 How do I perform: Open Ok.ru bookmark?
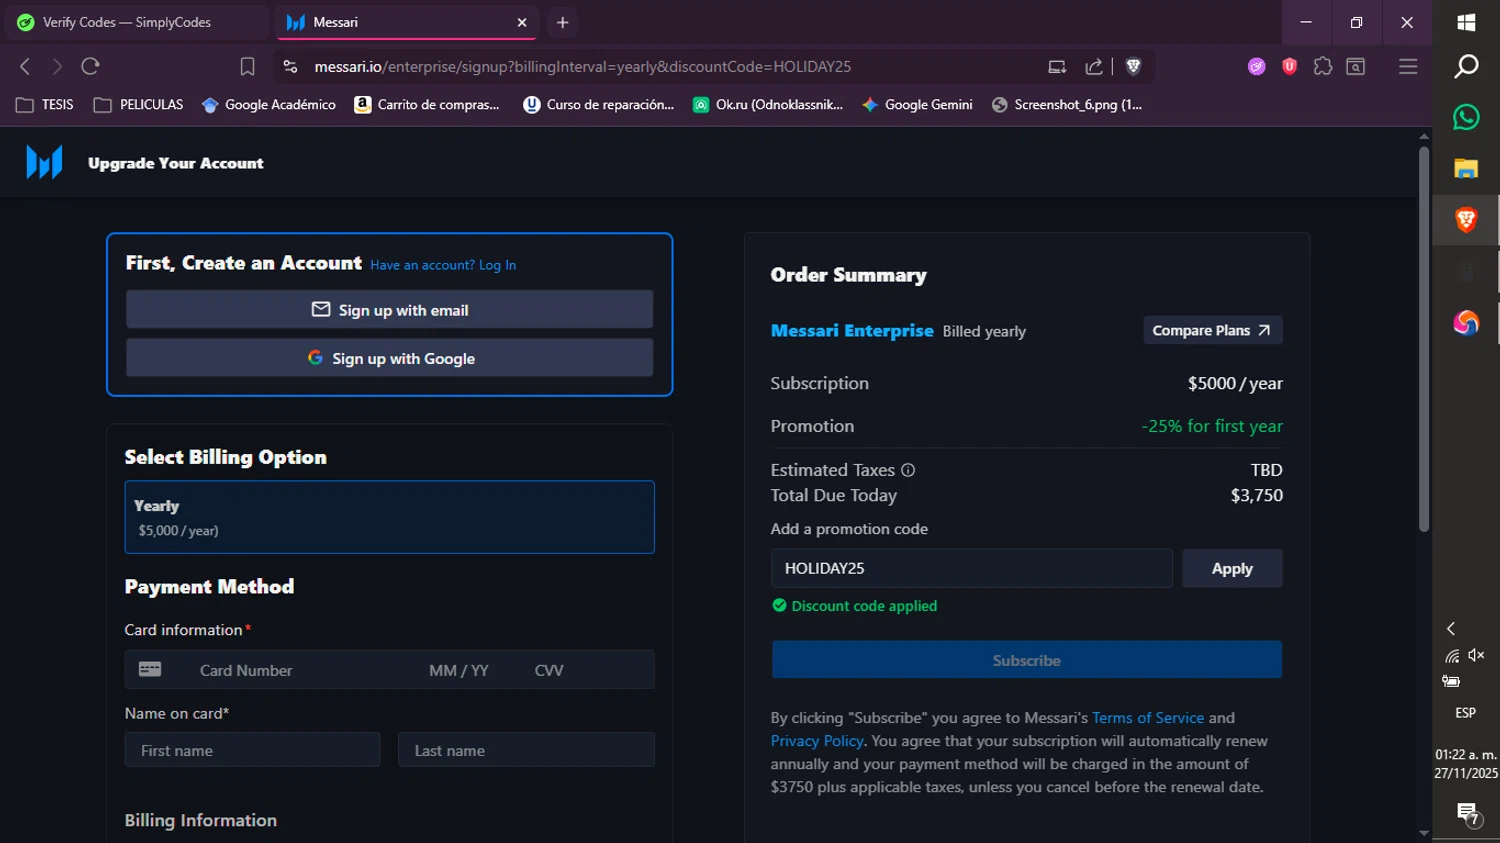click(768, 104)
